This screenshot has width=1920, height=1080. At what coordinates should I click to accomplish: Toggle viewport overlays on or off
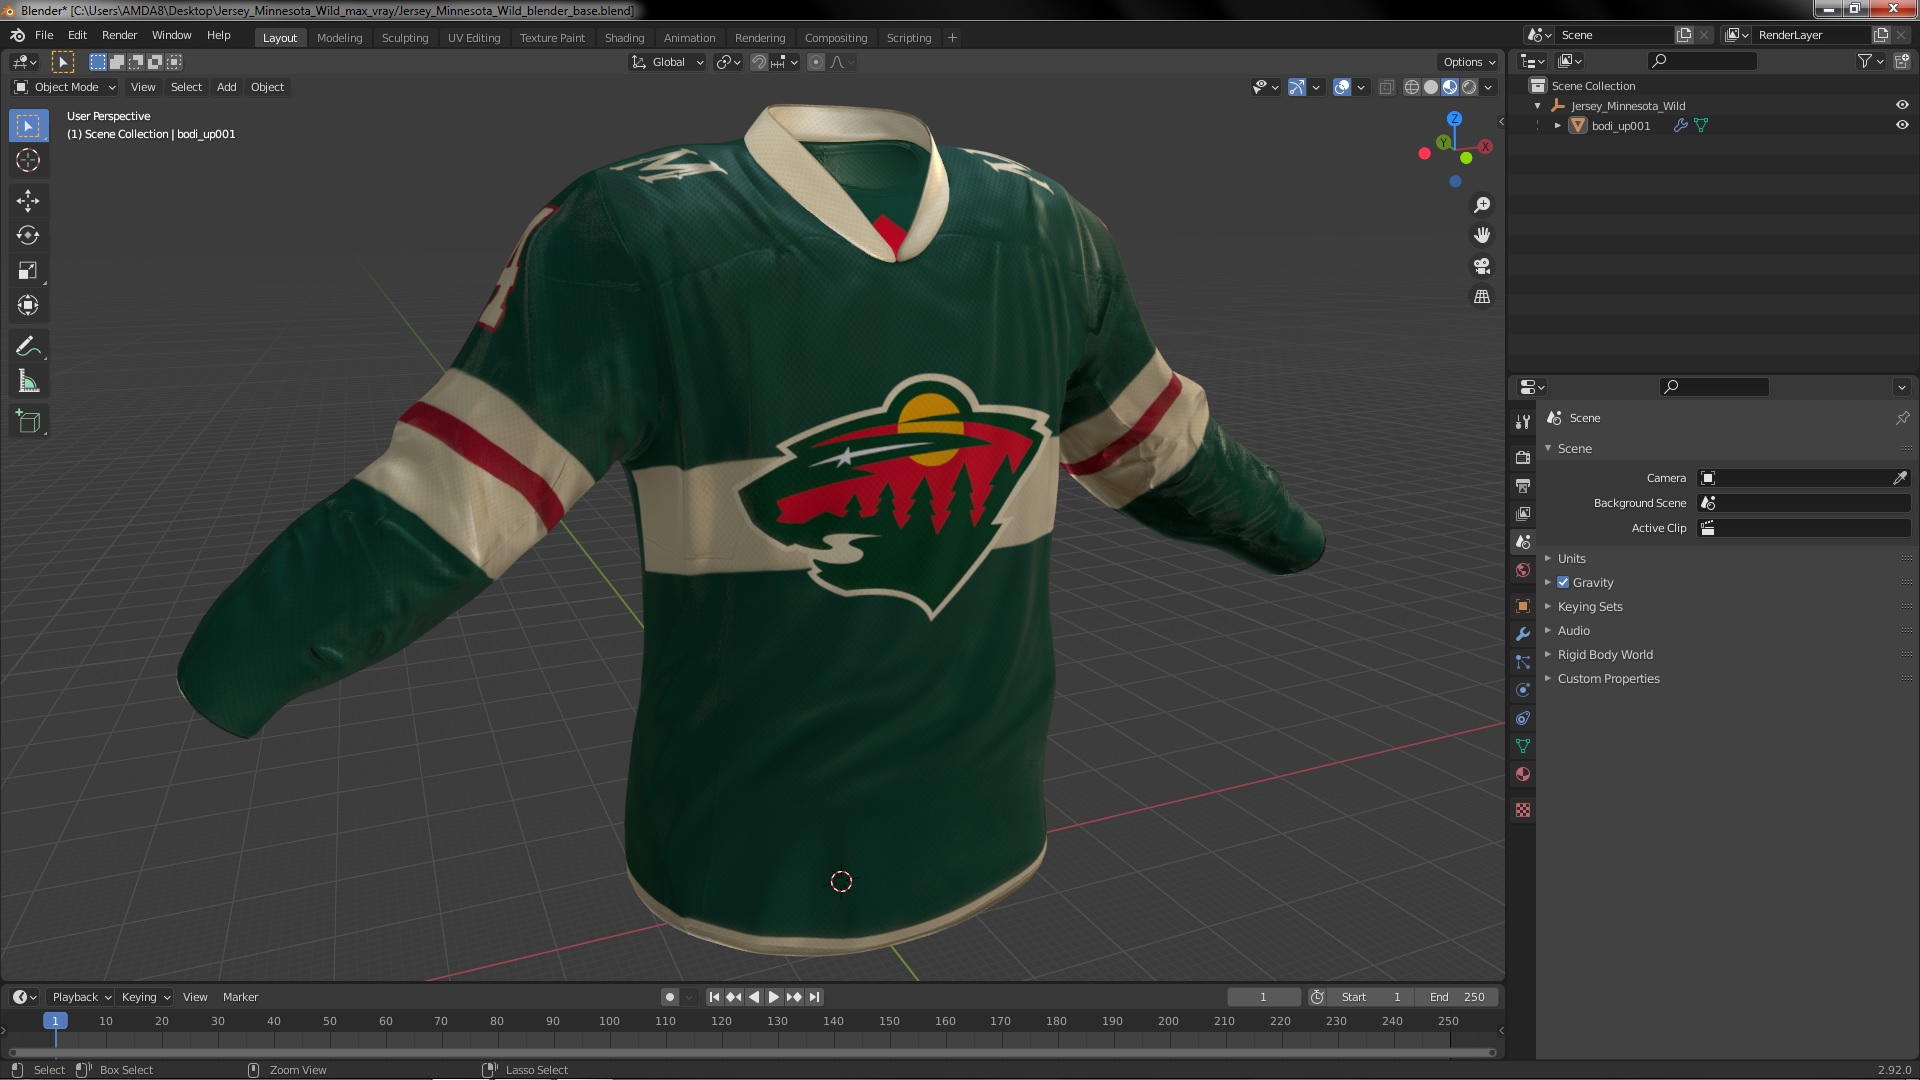tap(1342, 88)
